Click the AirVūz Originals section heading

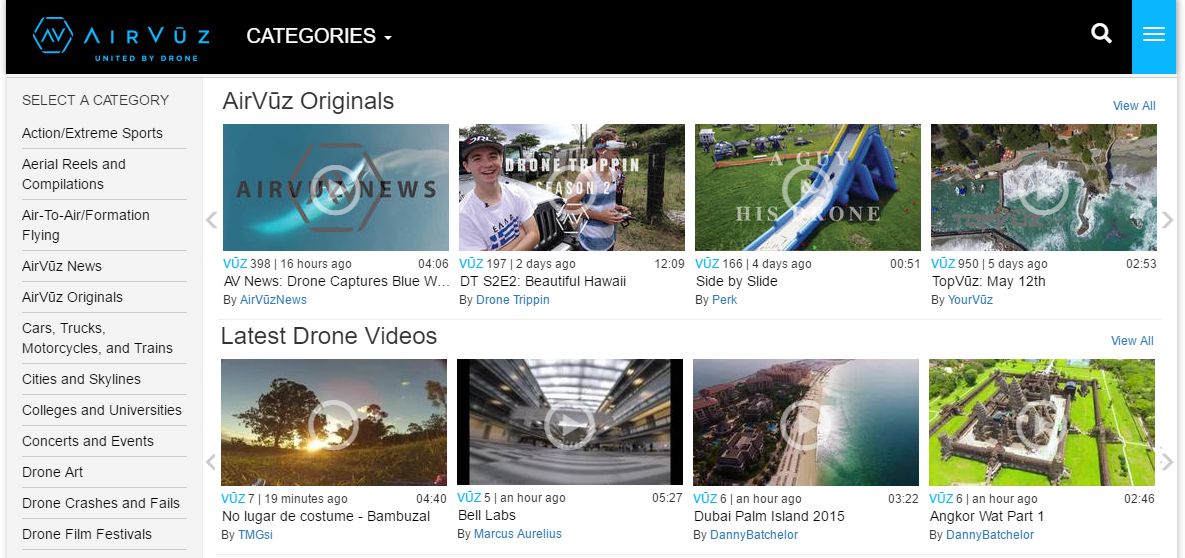click(x=308, y=101)
